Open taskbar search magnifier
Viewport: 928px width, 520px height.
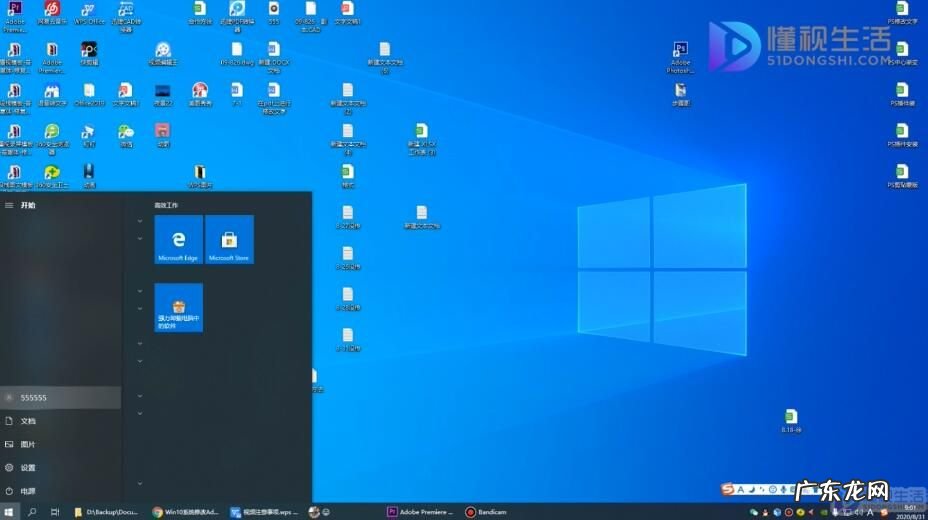(x=32, y=512)
